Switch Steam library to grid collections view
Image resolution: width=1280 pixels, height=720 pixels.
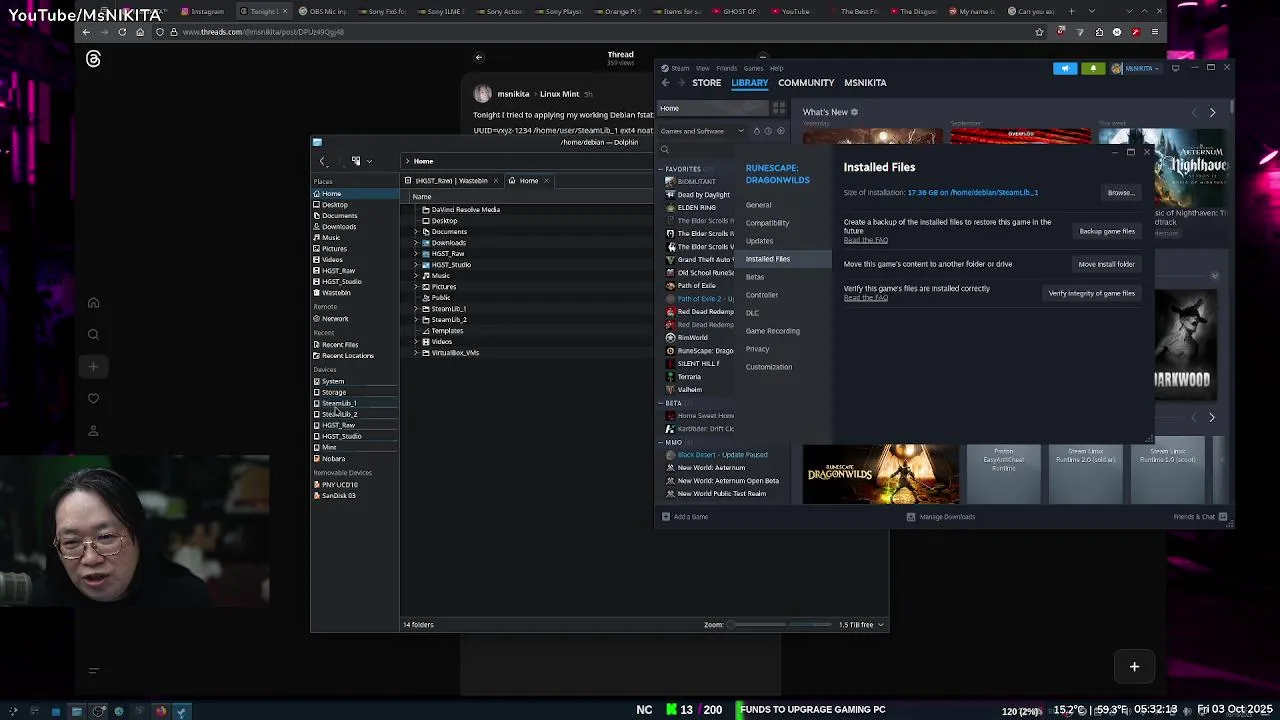[x=779, y=108]
